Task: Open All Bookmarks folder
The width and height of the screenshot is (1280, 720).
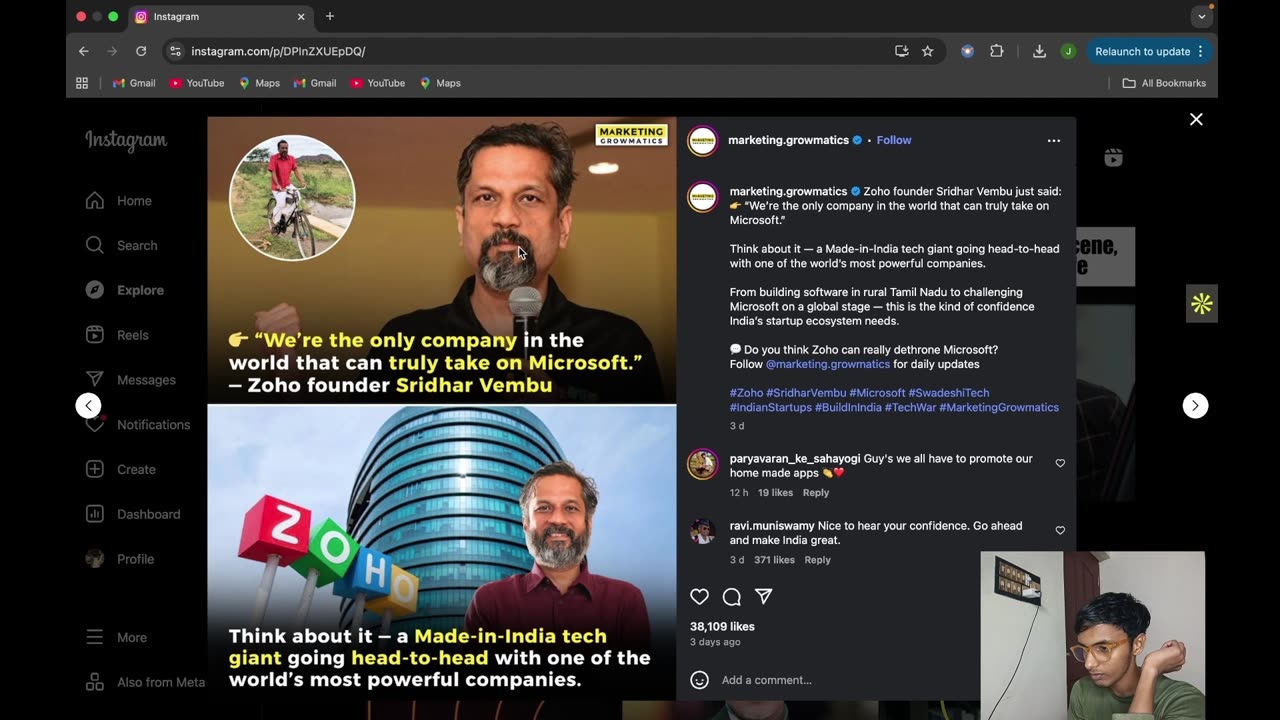Action: click(x=1164, y=83)
